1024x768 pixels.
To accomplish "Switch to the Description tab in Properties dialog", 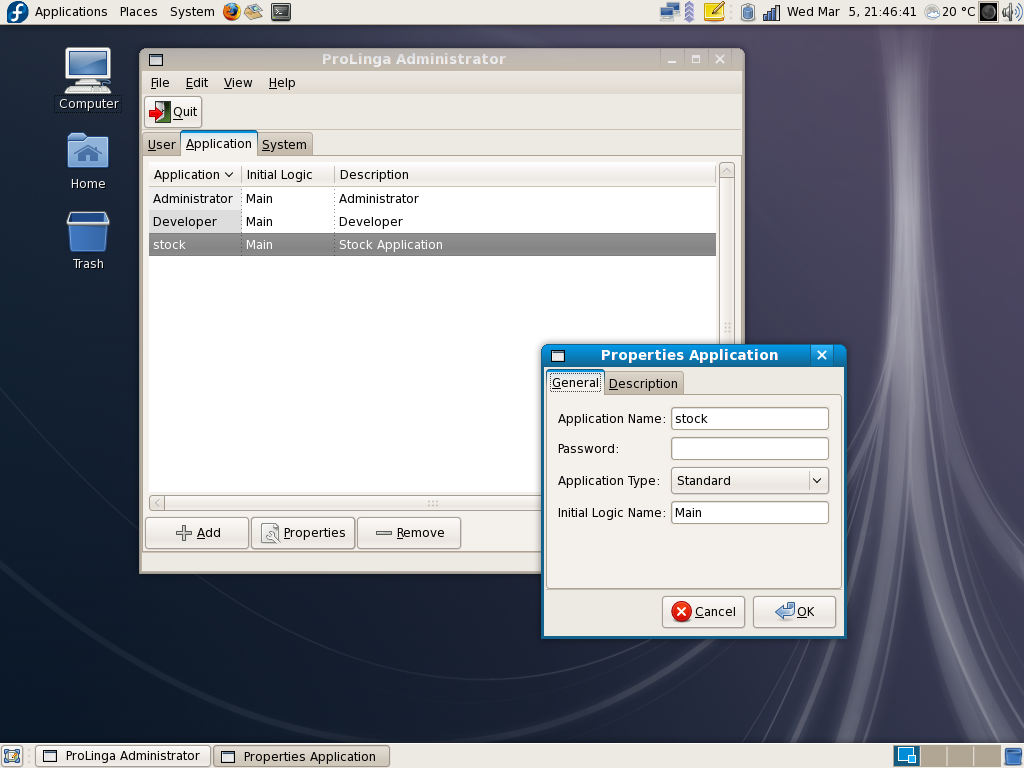I will [643, 384].
